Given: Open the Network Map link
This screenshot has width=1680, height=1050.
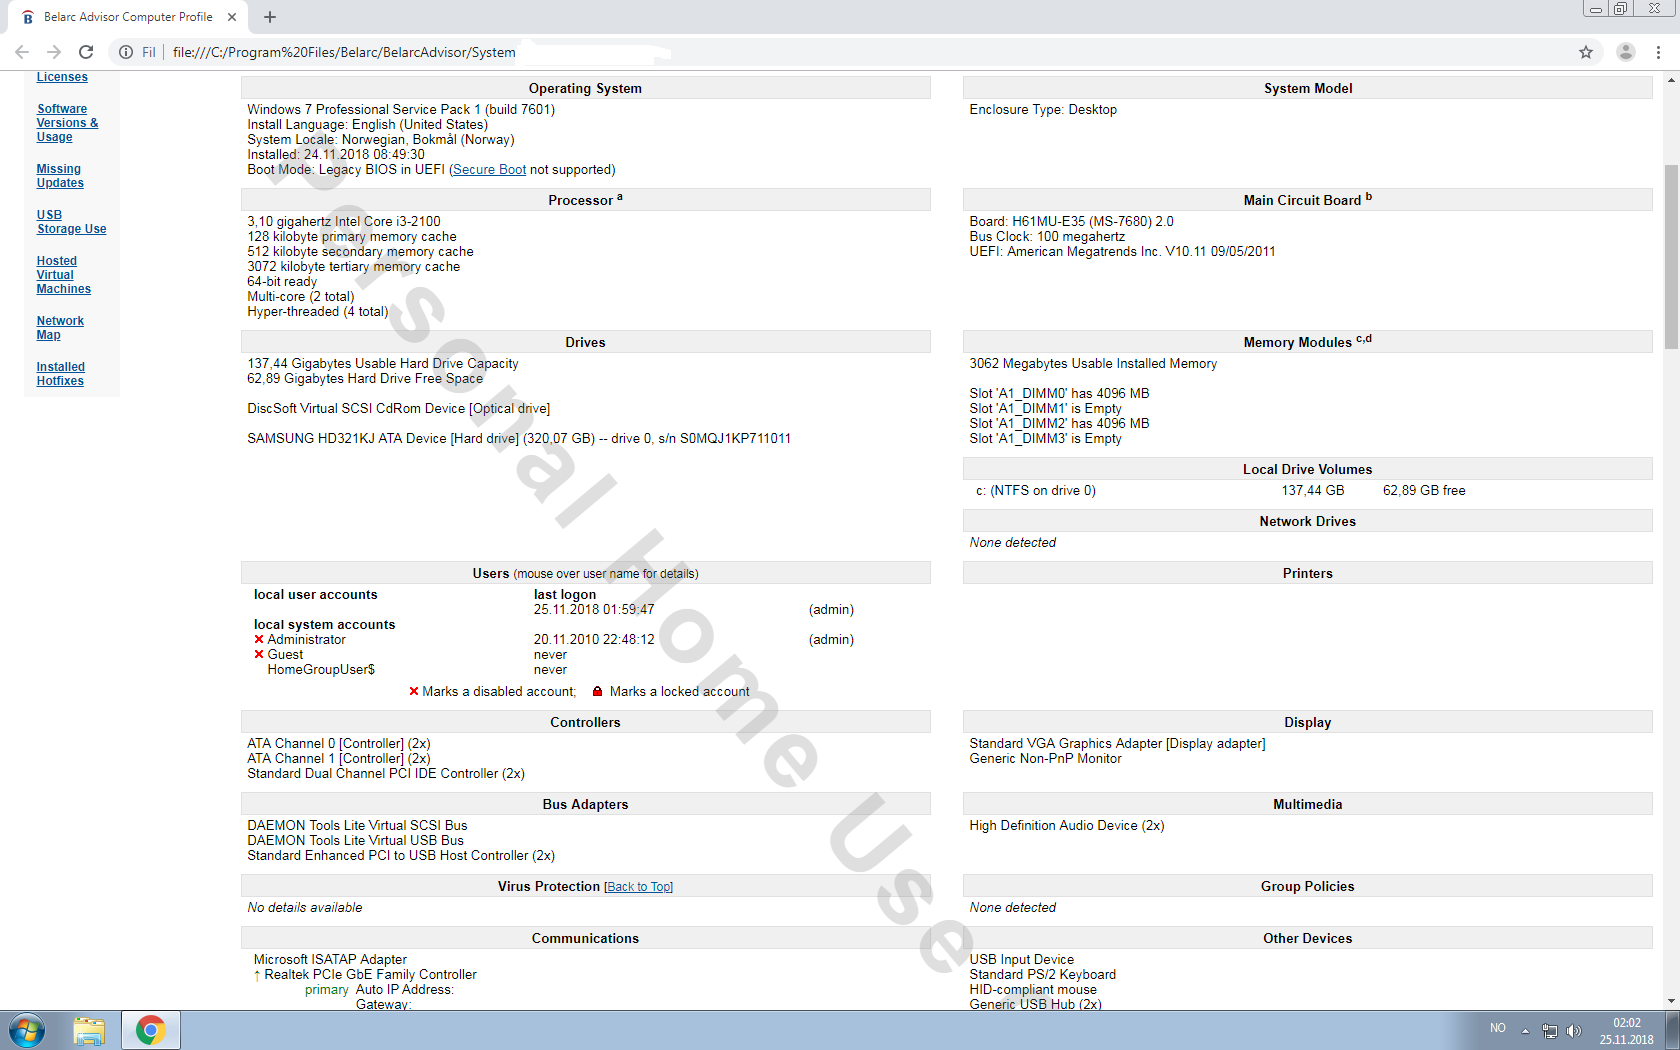Looking at the screenshot, I should (x=60, y=328).
